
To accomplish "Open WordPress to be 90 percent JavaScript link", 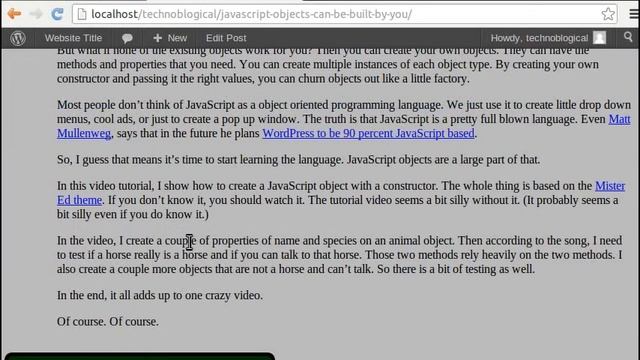I will pyautogui.click(x=368, y=133).
